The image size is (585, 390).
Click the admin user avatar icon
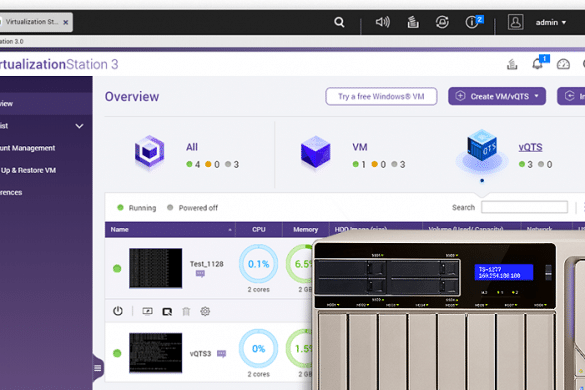[x=515, y=22]
